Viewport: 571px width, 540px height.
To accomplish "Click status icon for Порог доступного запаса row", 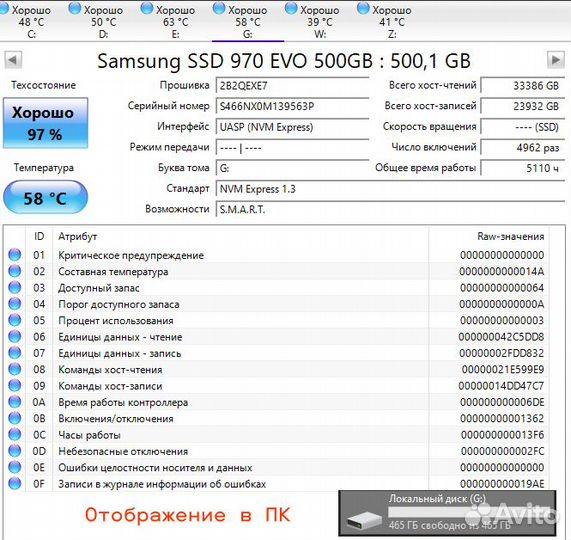I will coord(15,304).
